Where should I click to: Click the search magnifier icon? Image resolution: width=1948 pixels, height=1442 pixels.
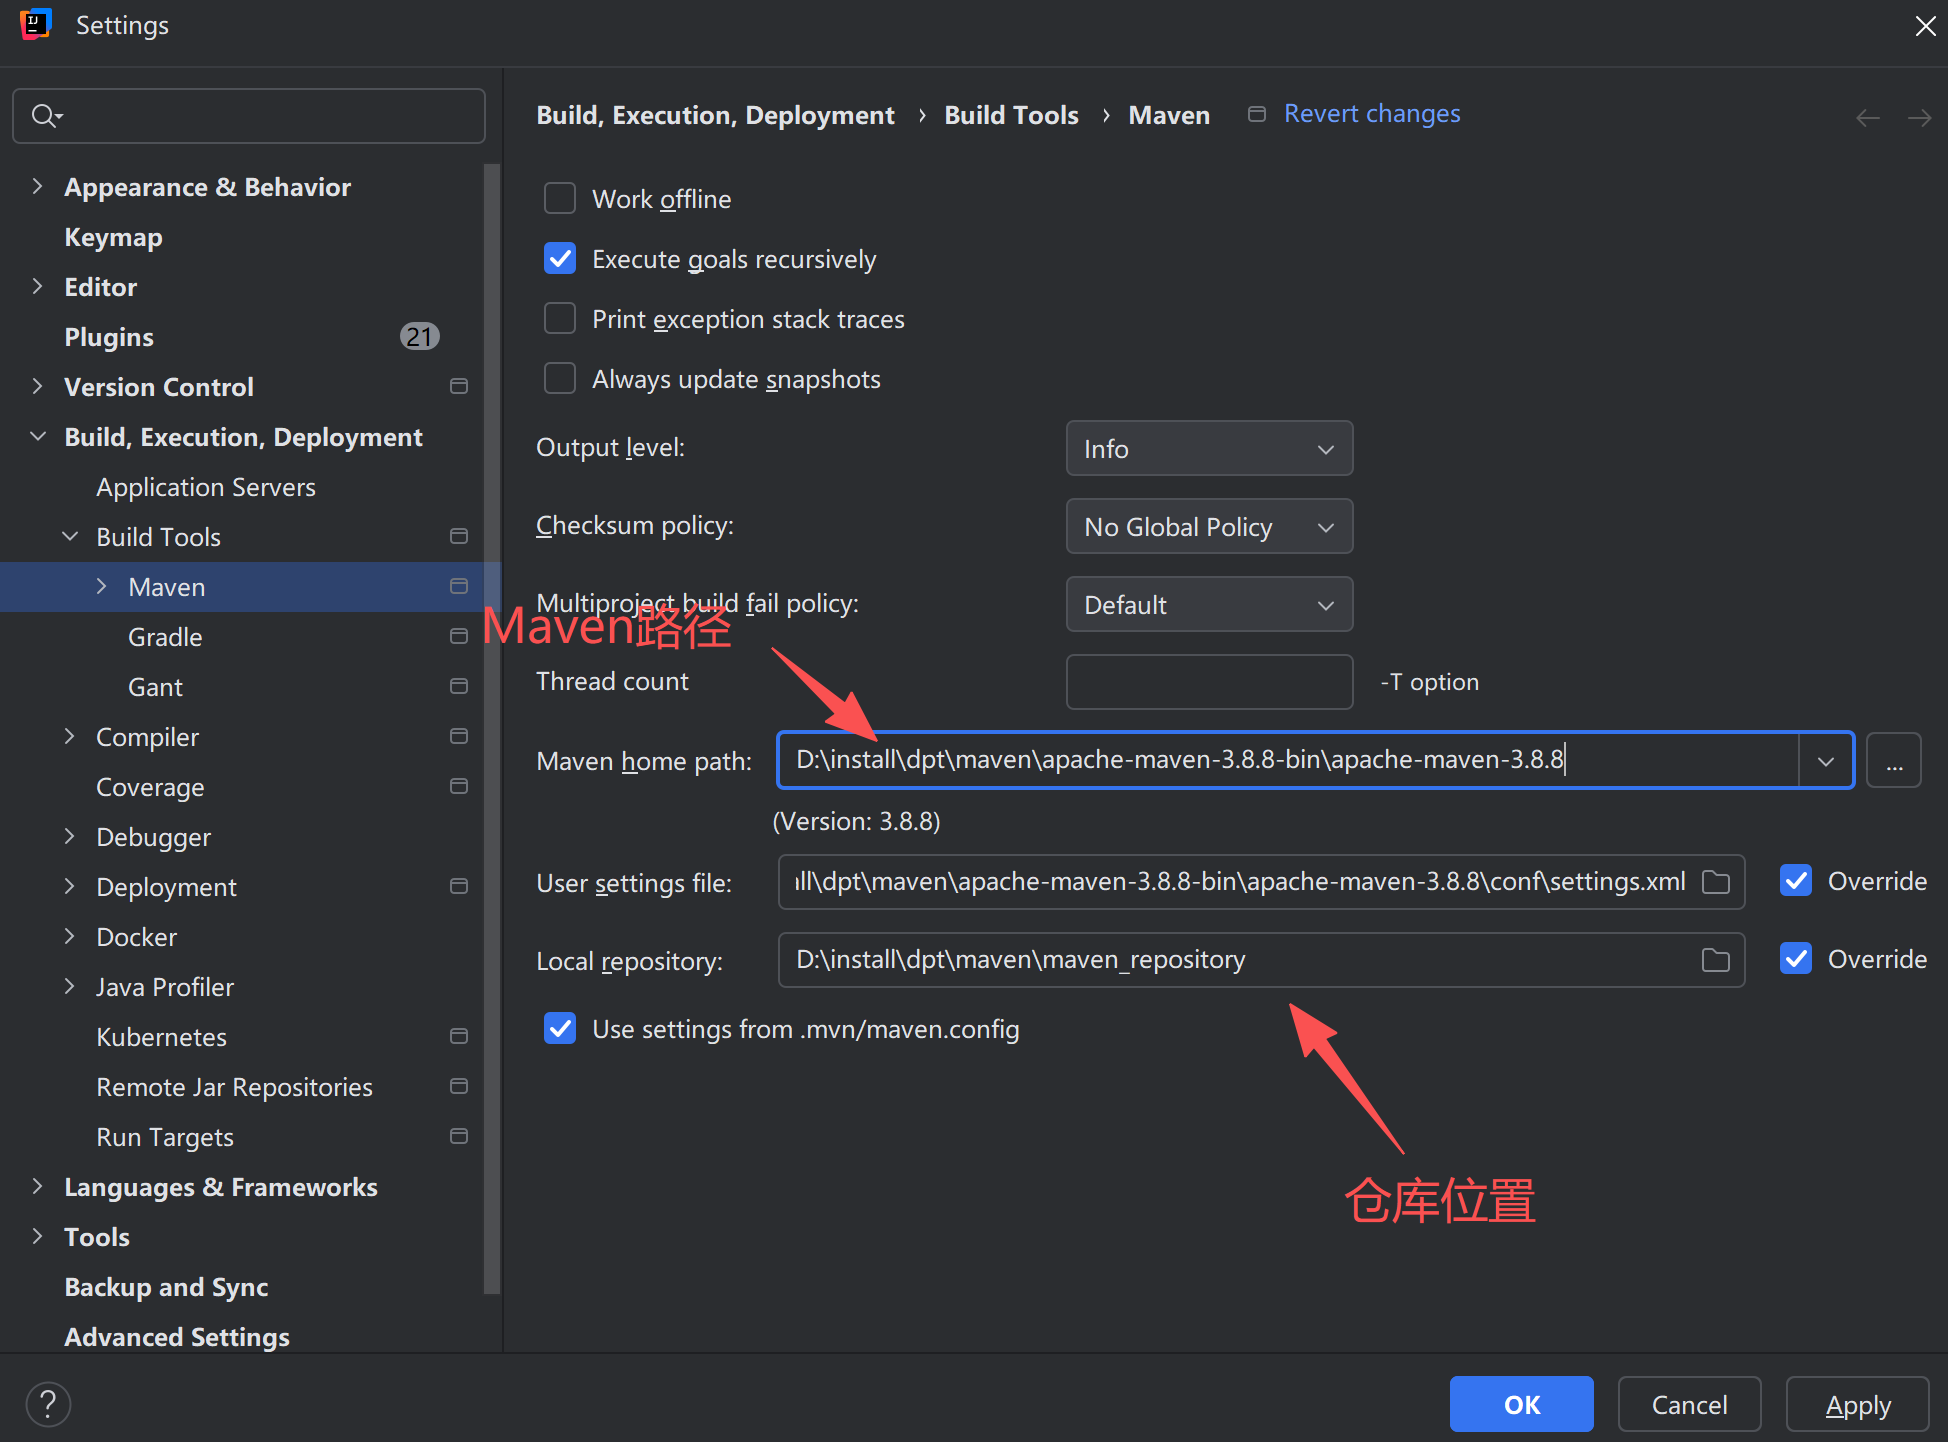45,116
